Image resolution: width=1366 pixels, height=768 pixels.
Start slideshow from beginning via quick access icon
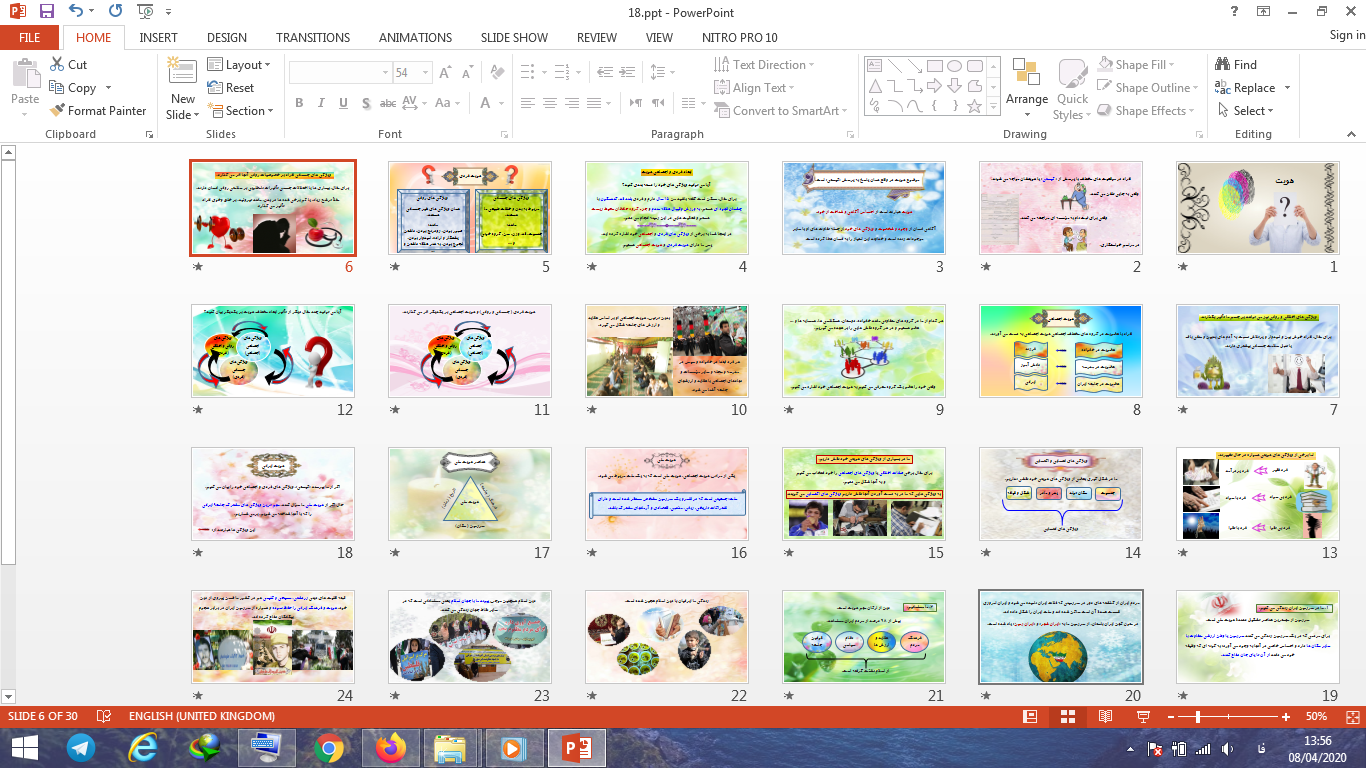(146, 12)
